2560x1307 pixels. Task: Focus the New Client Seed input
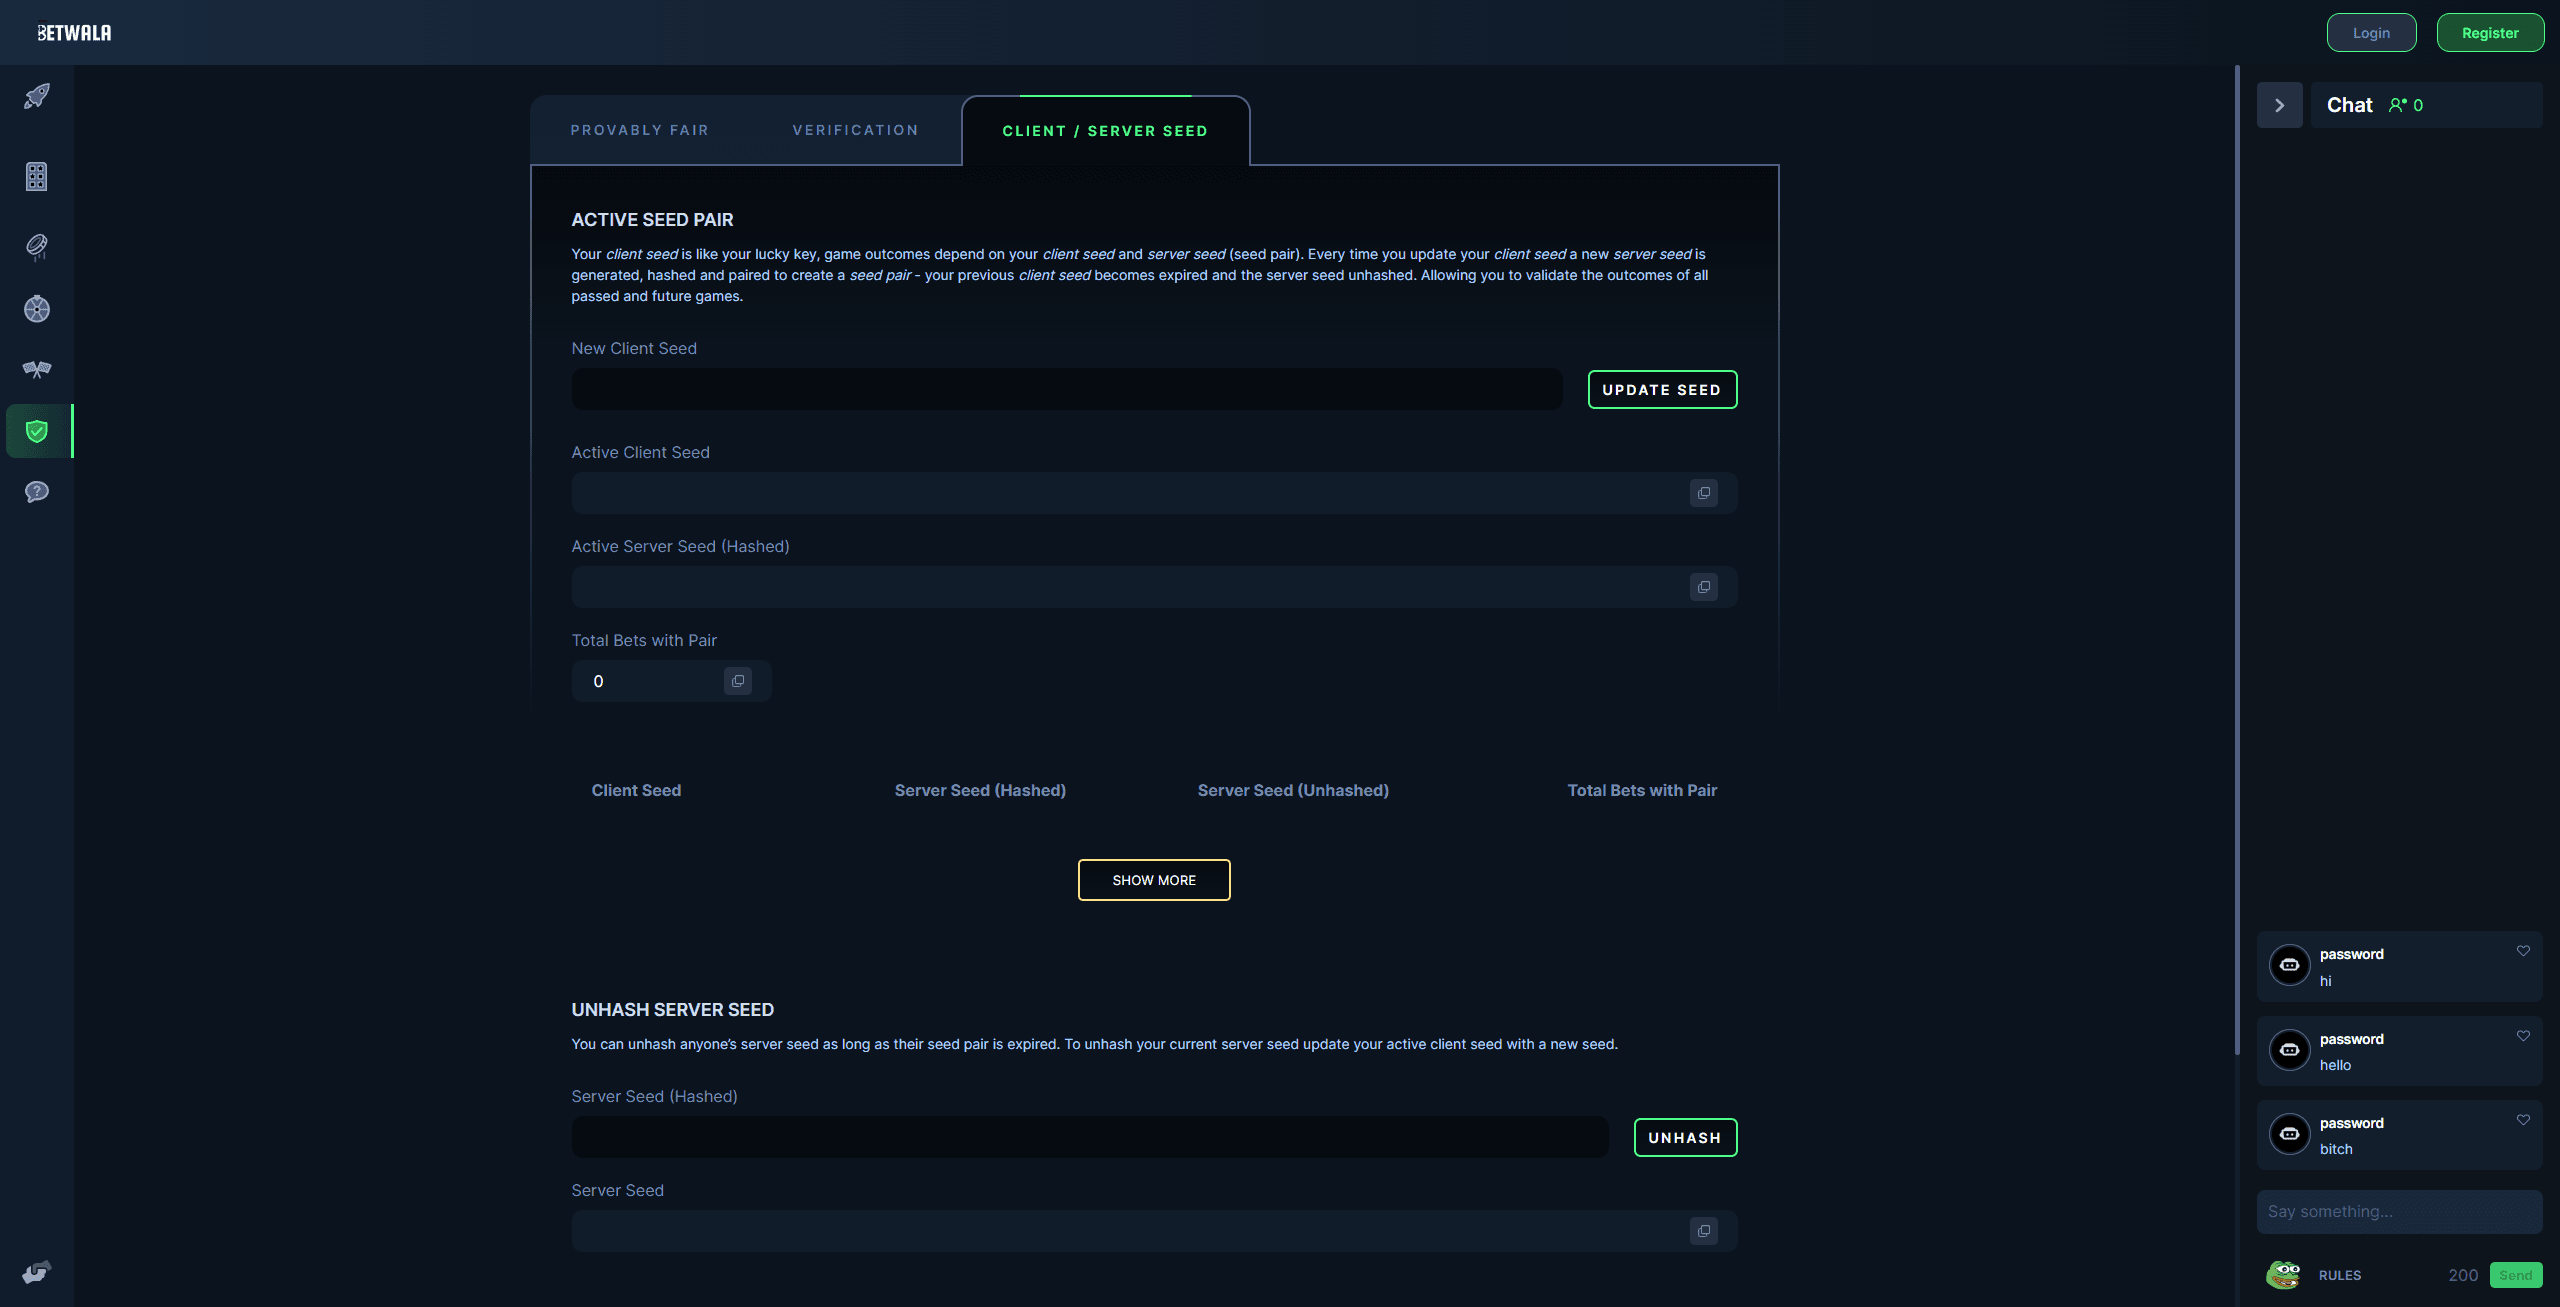(1066, 389)
